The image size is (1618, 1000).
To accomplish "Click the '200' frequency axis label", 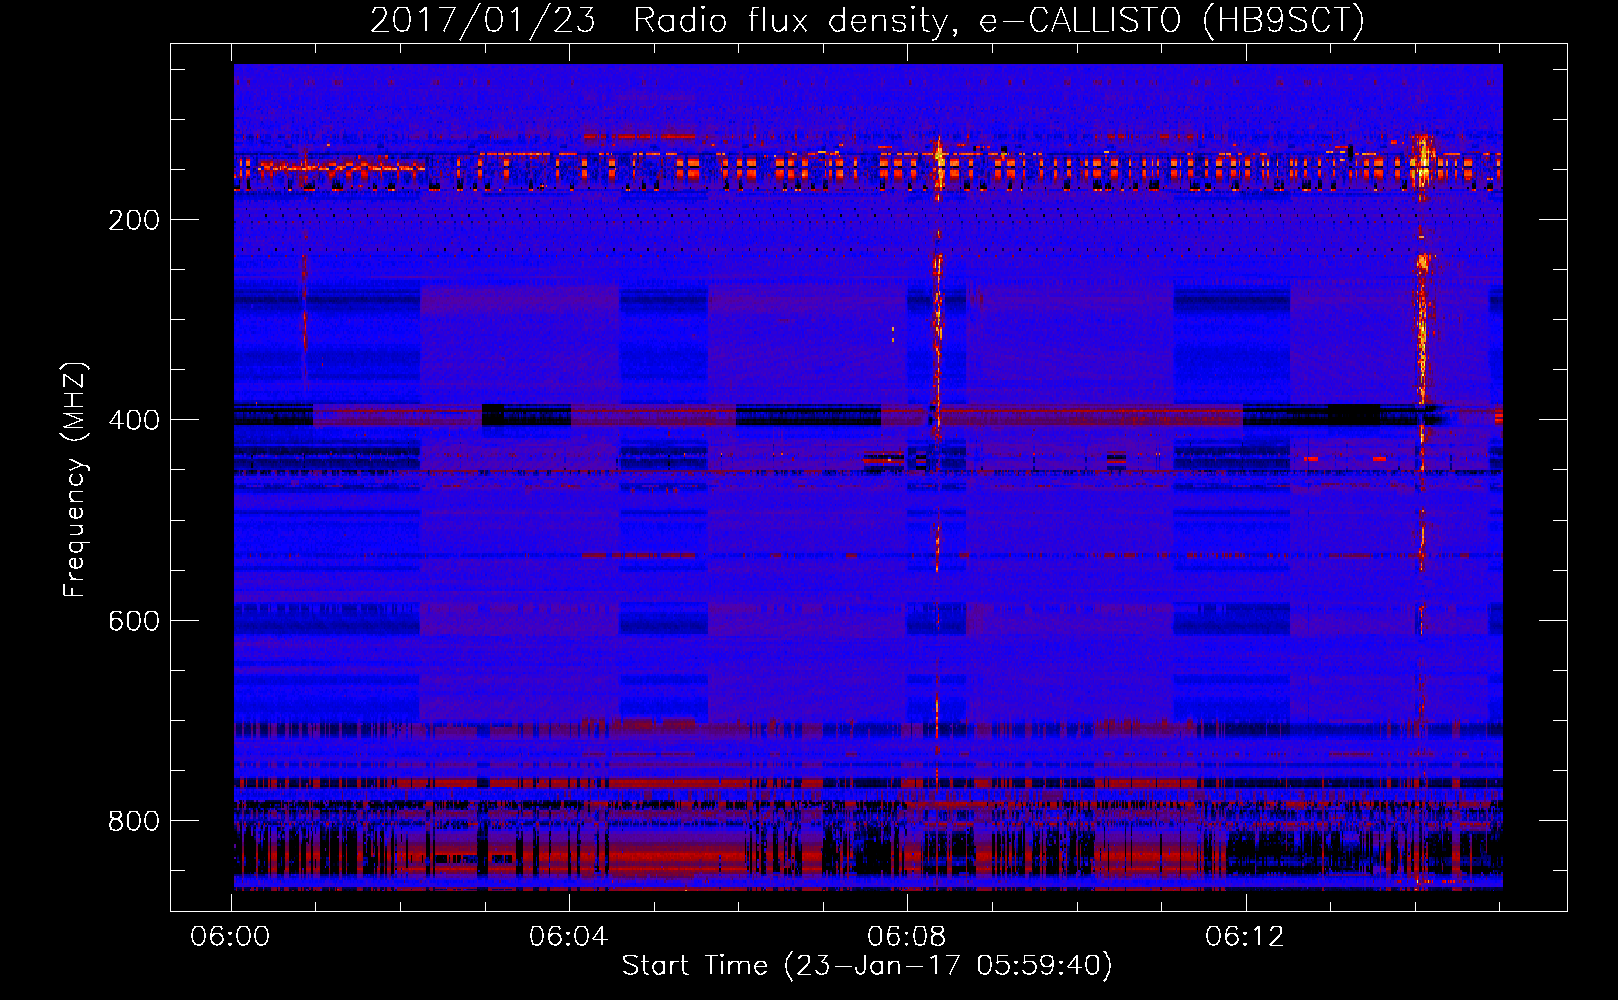I will (134, 220).
